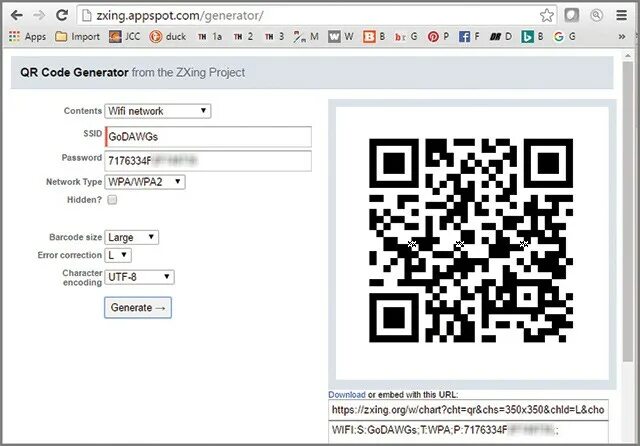Click the shield extension icon
The height and width of the screenshot is (446, 640).
coord(571,16)
